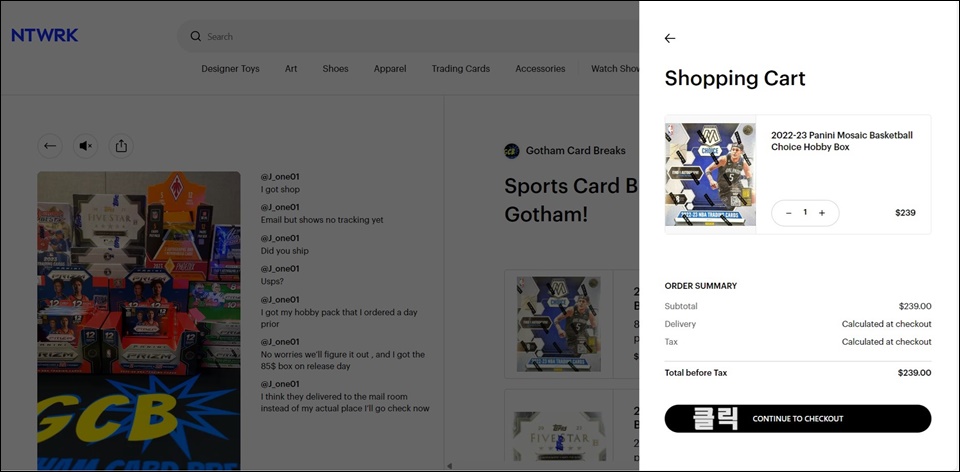Click the Total before Tax $239.00 value

pyautogui.click(x=915, y=373)
